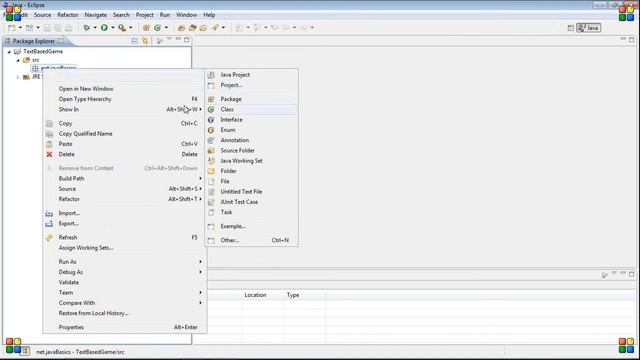Screen dimensions: 640x360
Task: Open the Debug dropdown arrow
Action: coord(95,28)
